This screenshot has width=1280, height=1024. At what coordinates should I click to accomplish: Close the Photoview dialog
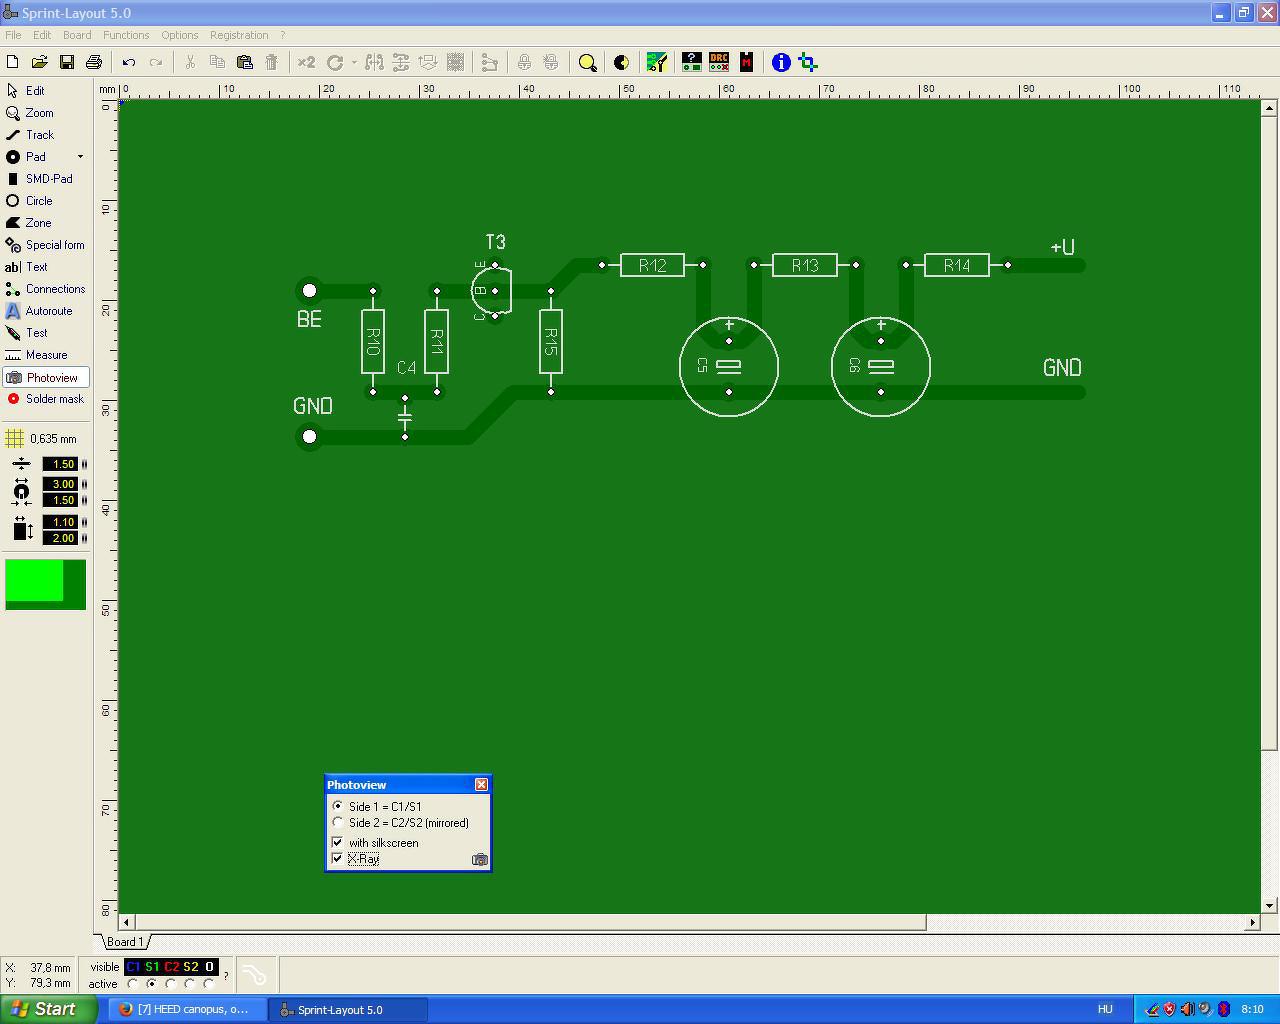[x=481, y=784]
